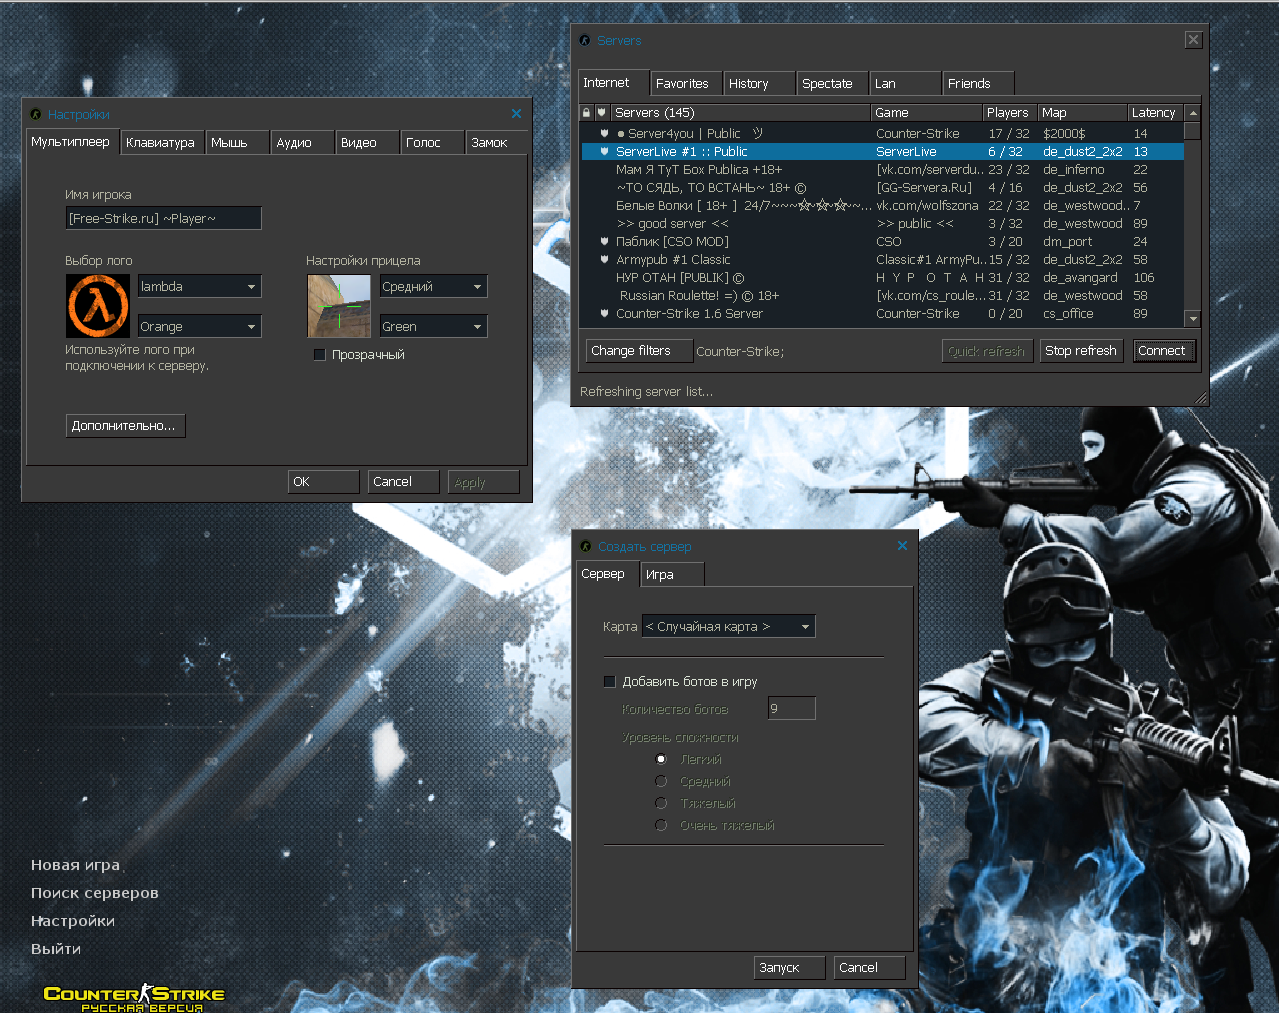This screenshot has width=1279, height=1013.
Task: Click OK in the Настройки window
Action: (x=323, y=481)
